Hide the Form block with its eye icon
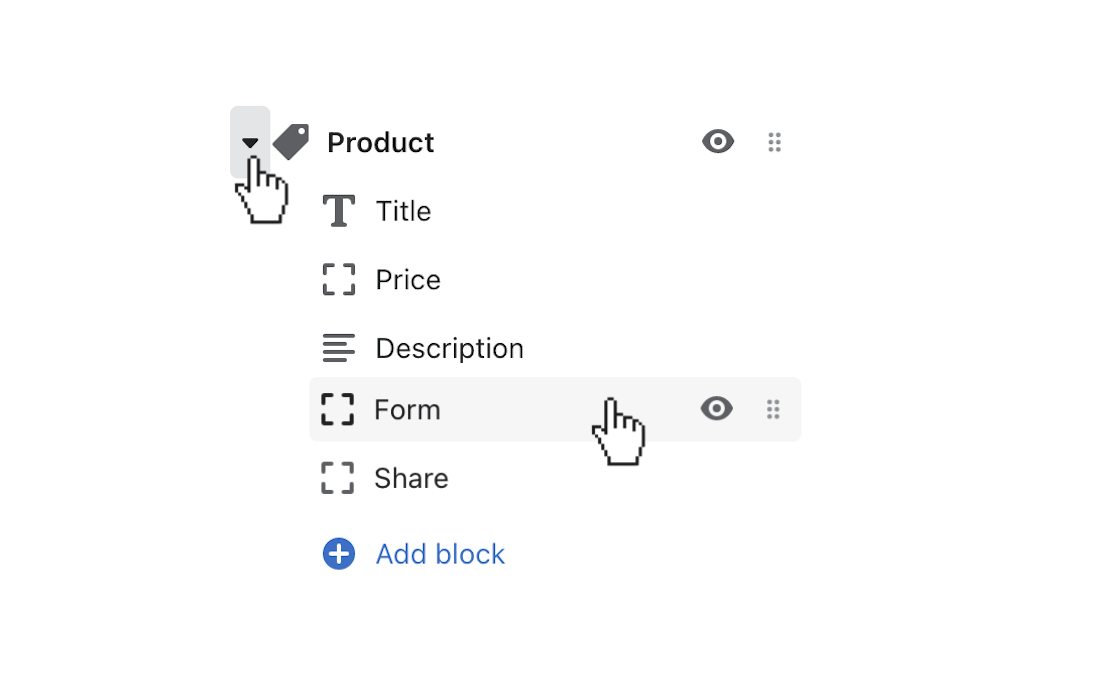The height and width of the screenshot is (690, 1114). (717, 409)
